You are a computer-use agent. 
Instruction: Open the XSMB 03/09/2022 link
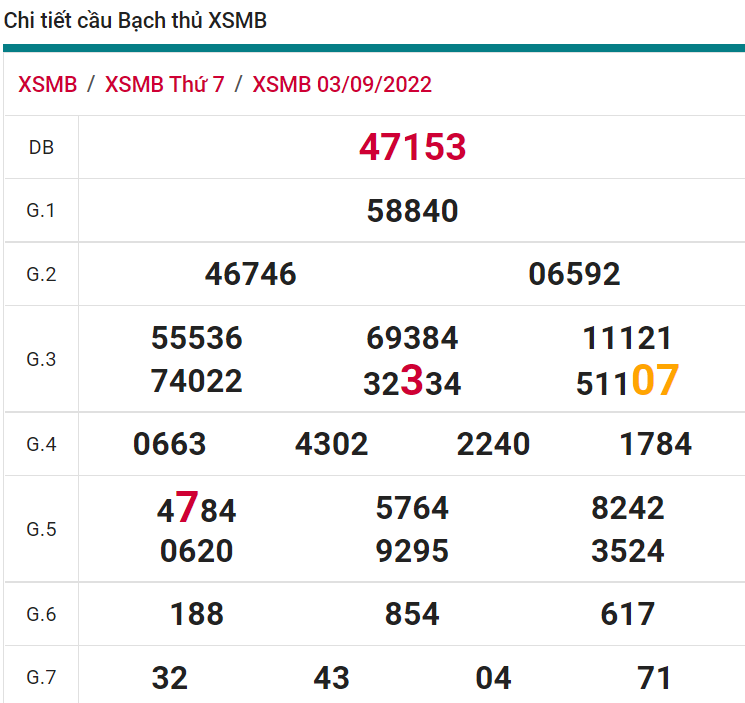(342, 84)
